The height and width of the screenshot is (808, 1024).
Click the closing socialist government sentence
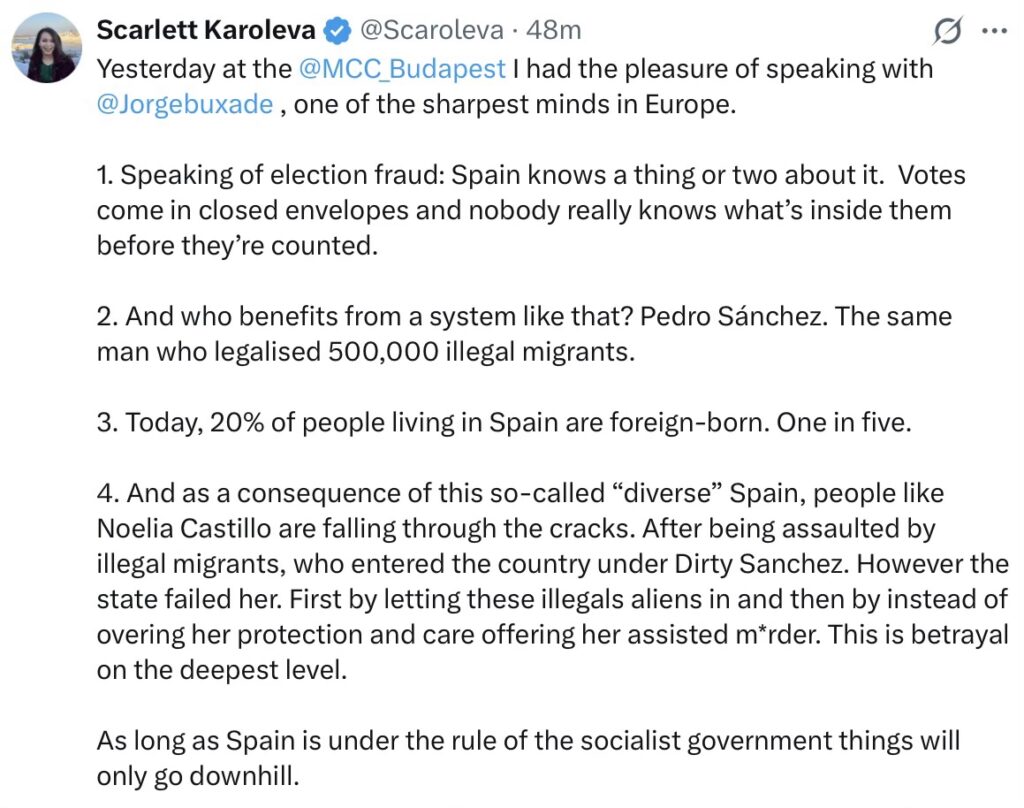(x=528, y=758)
